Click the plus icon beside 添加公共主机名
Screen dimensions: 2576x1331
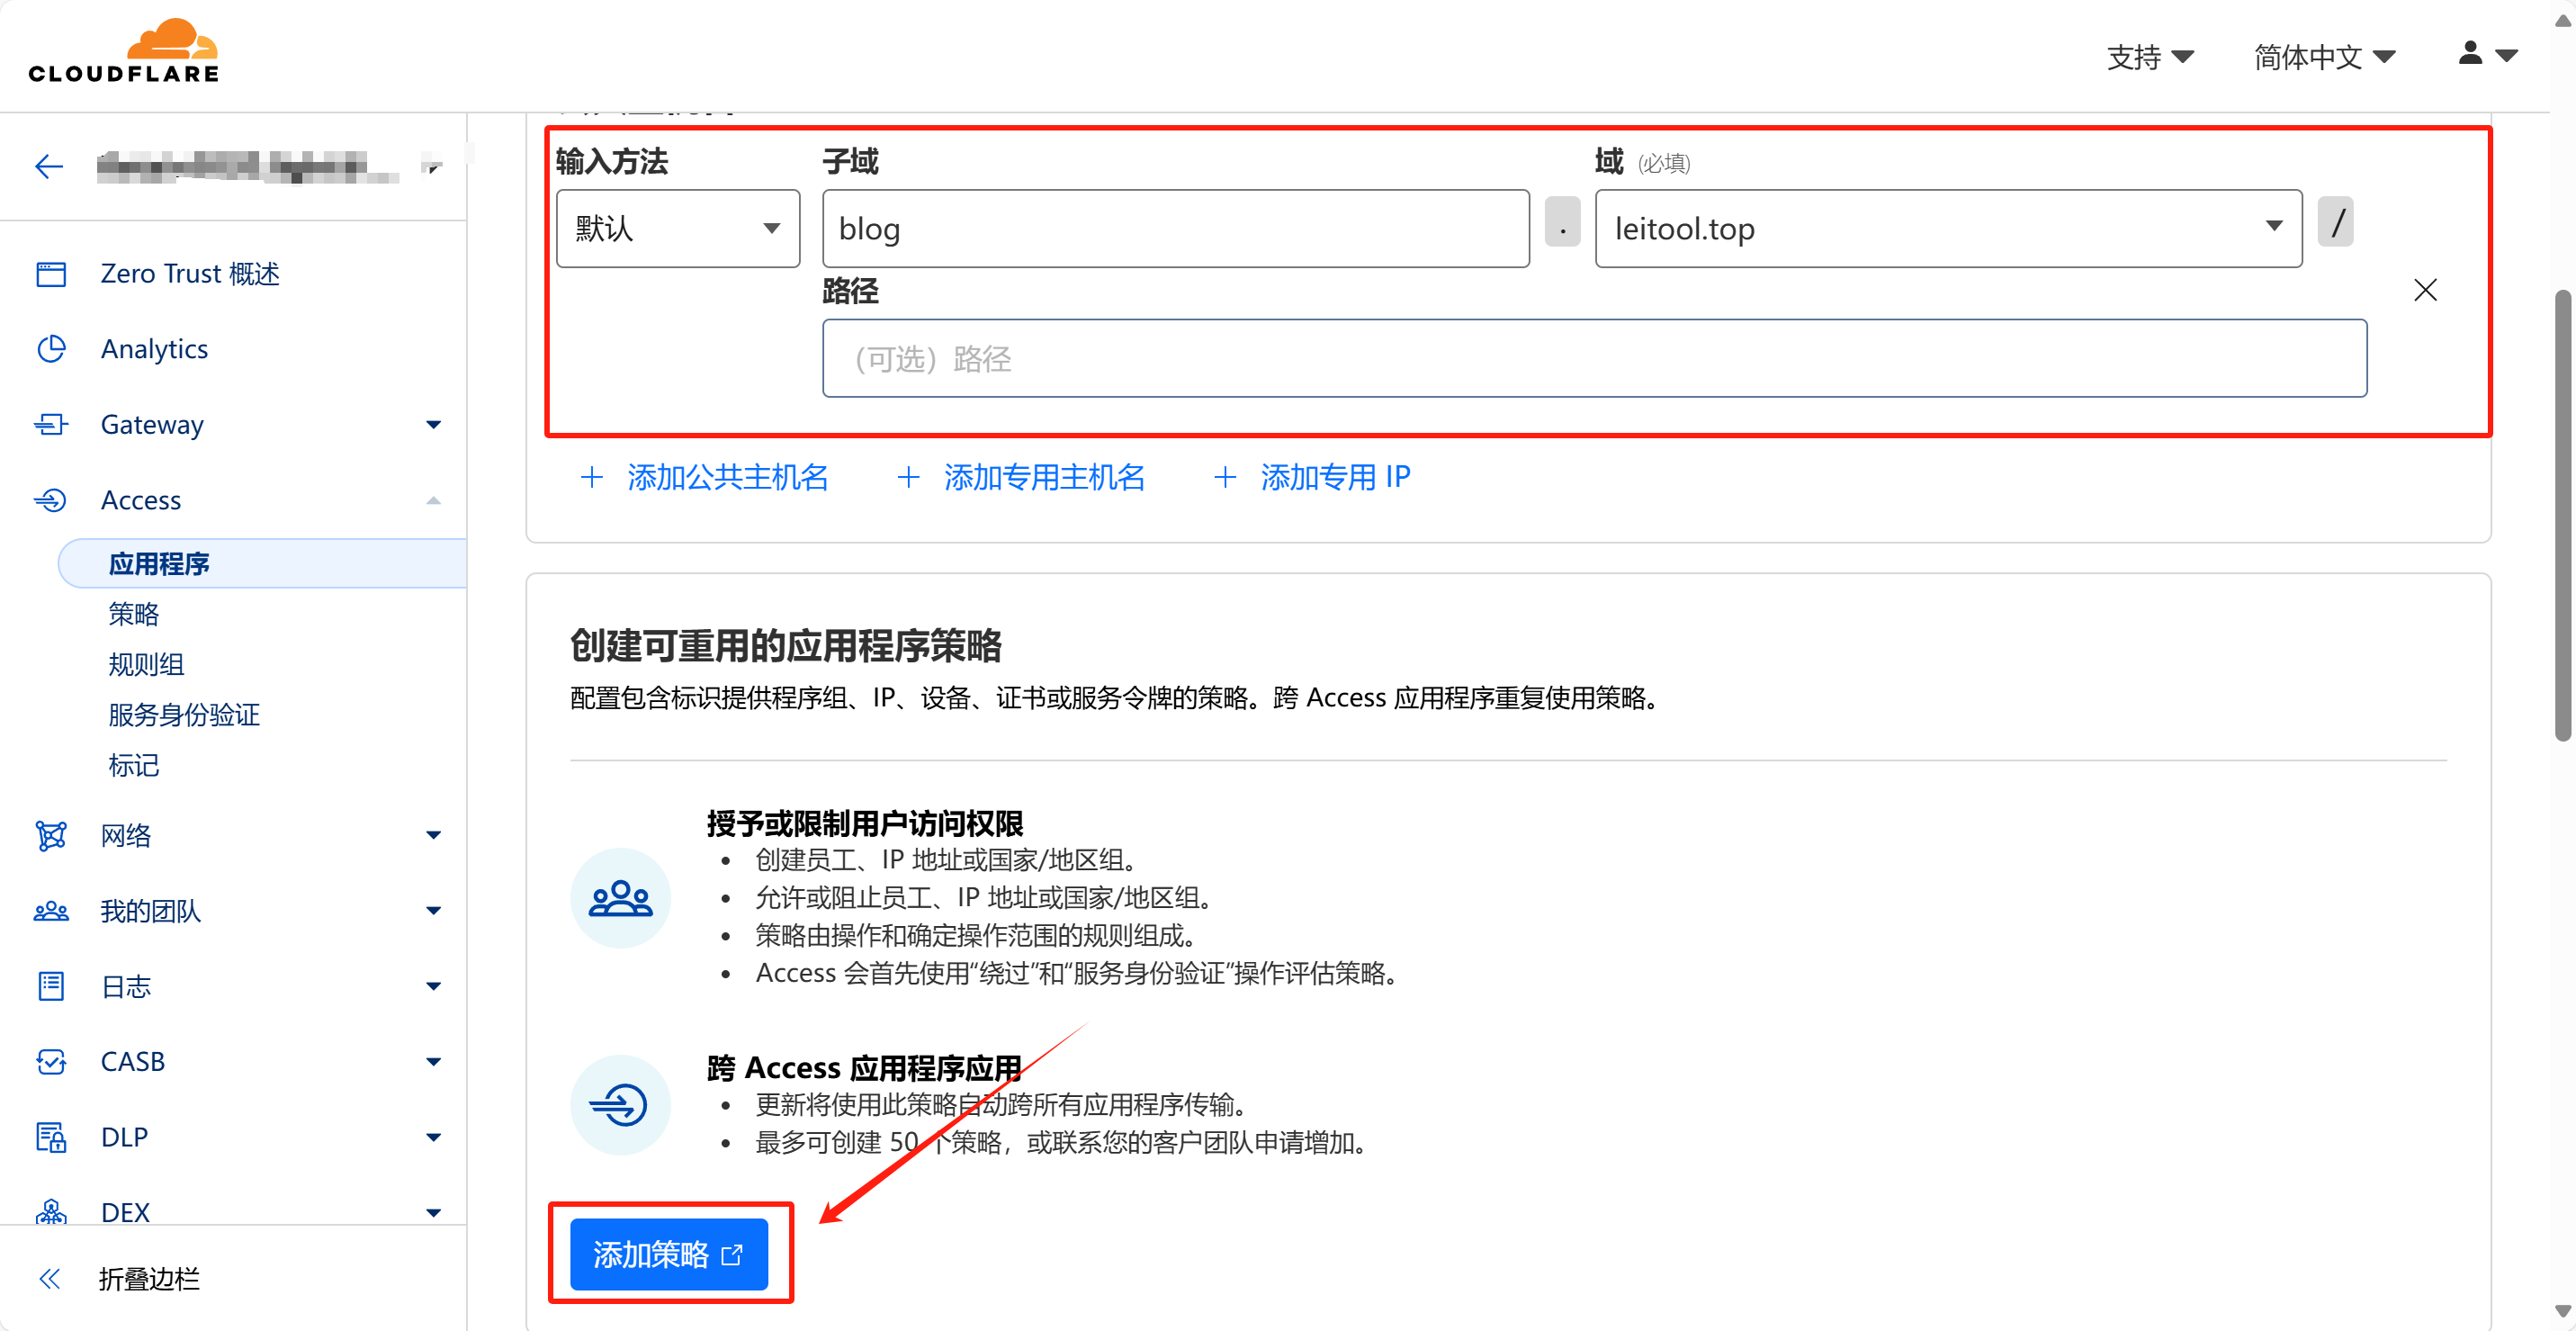tap(592, 477)
